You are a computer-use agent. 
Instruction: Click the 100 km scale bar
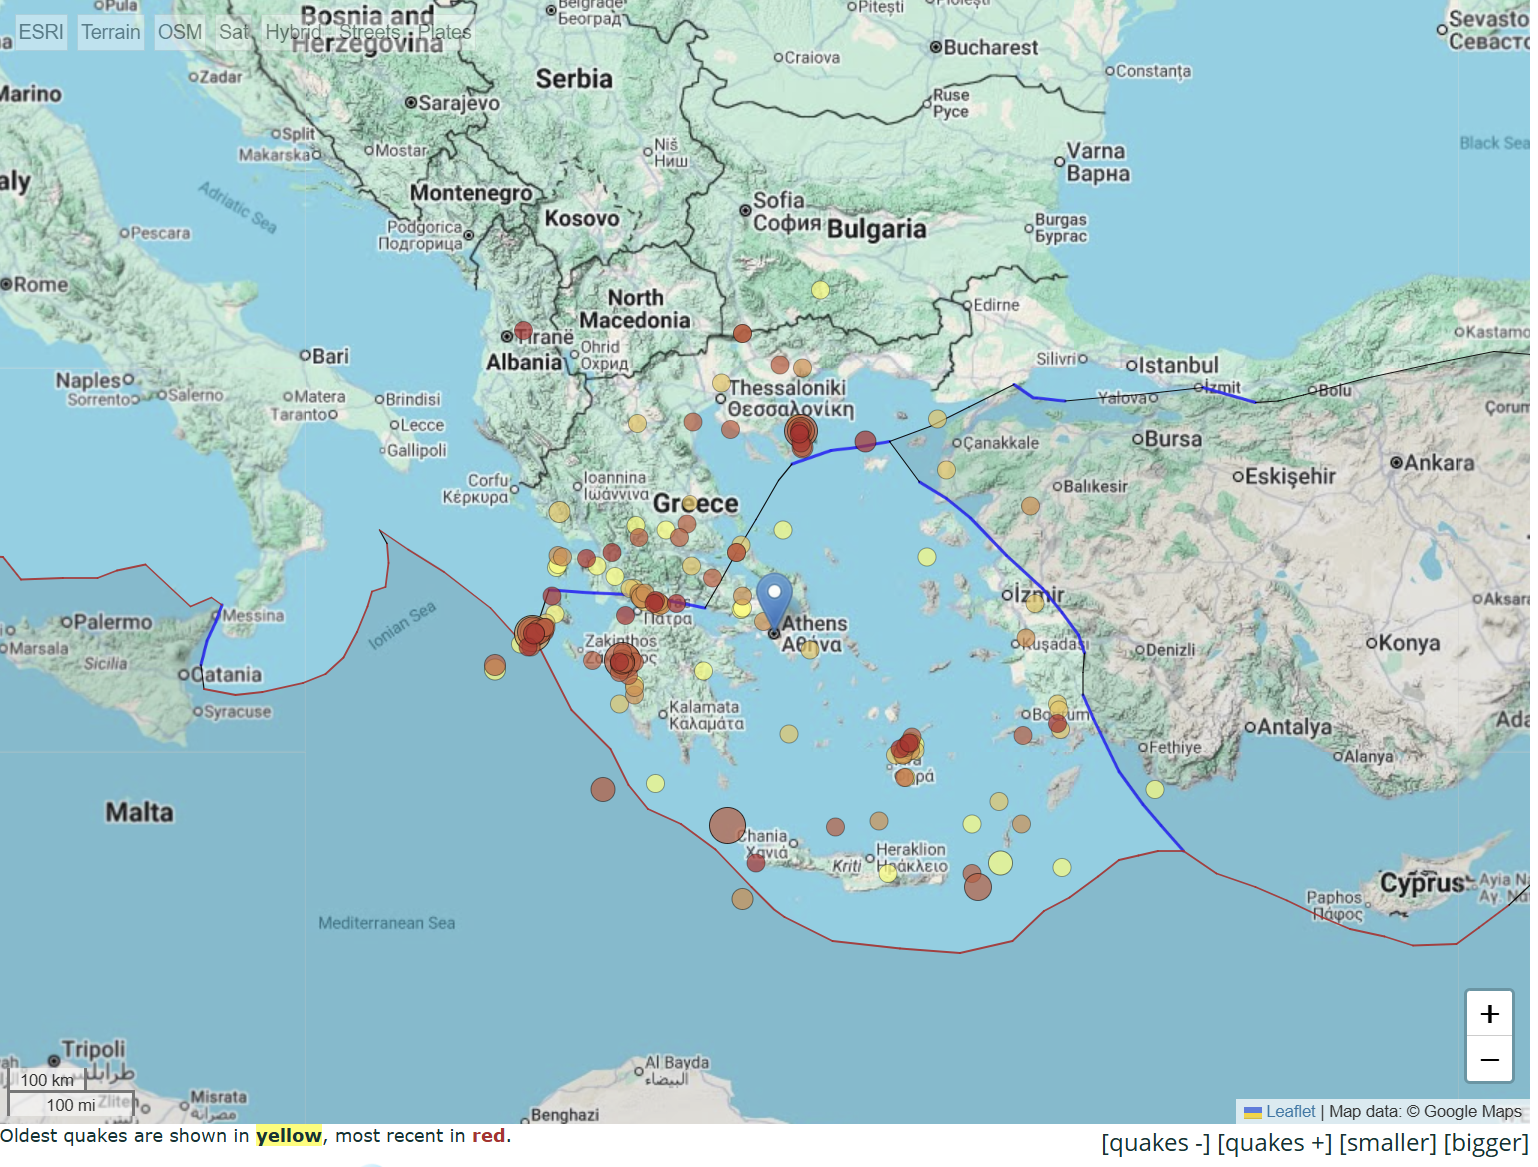pyautogui.click(x=47, y=1080)
